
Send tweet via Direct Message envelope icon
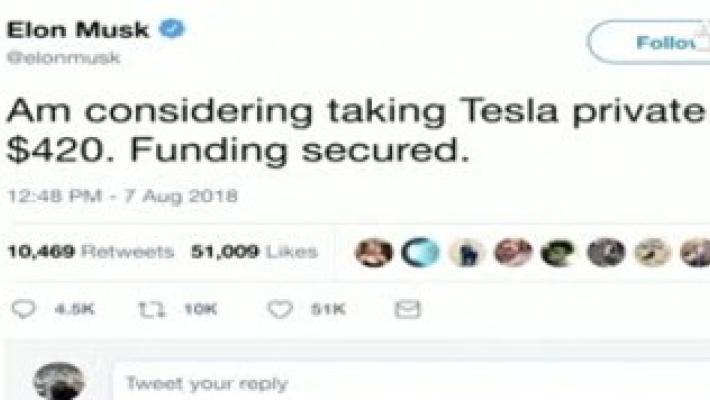[407, 310]
